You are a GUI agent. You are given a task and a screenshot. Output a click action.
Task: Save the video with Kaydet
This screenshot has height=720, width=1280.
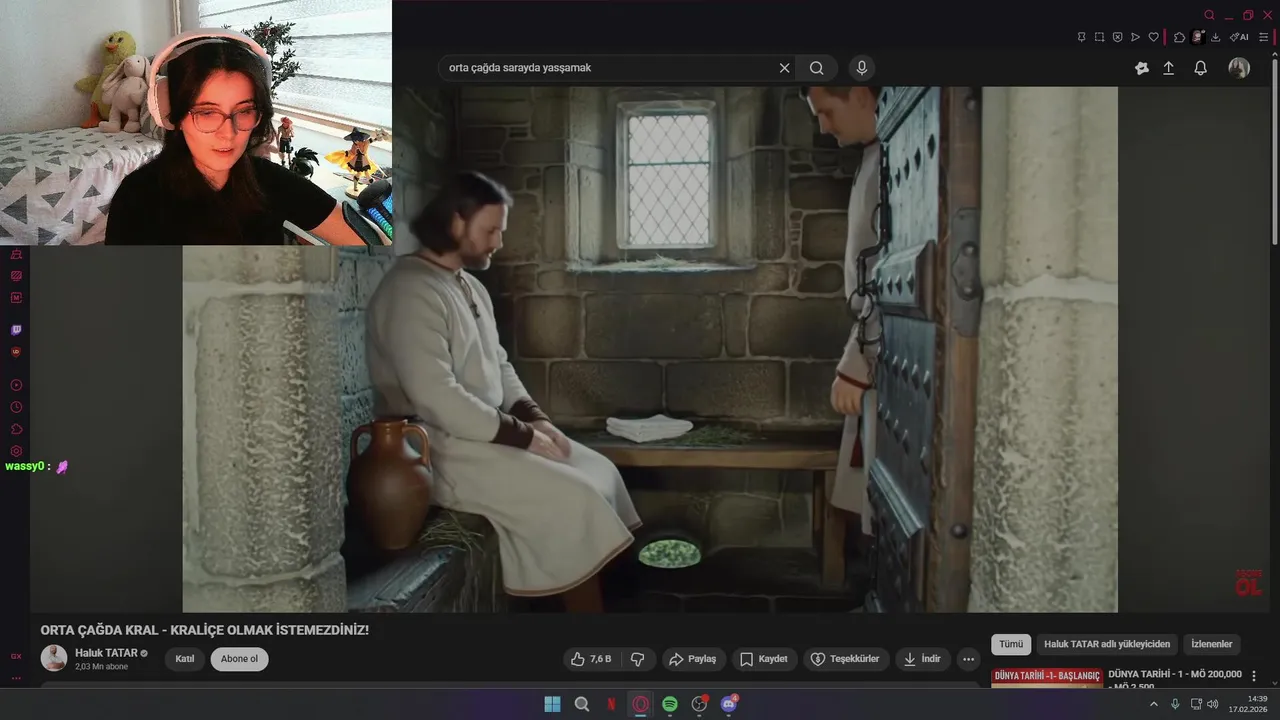[x=764, y=659]
